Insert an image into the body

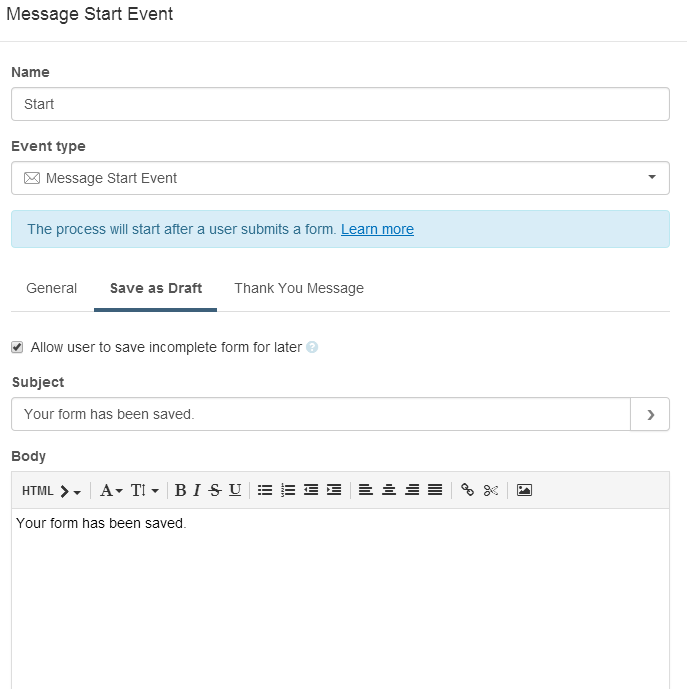pos(524,490)
